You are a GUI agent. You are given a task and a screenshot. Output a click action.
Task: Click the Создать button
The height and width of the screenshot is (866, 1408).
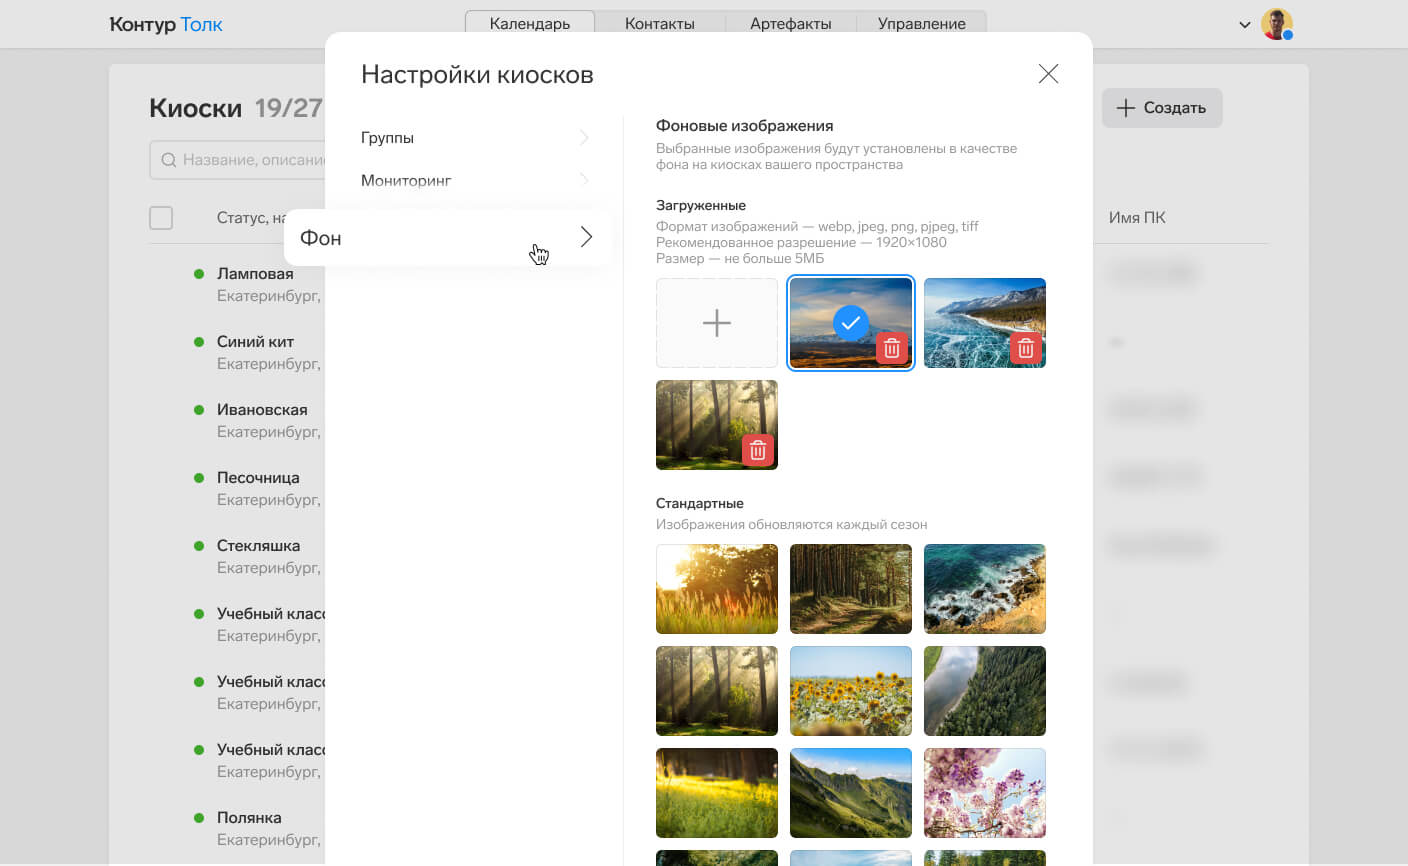(1162, 108)
